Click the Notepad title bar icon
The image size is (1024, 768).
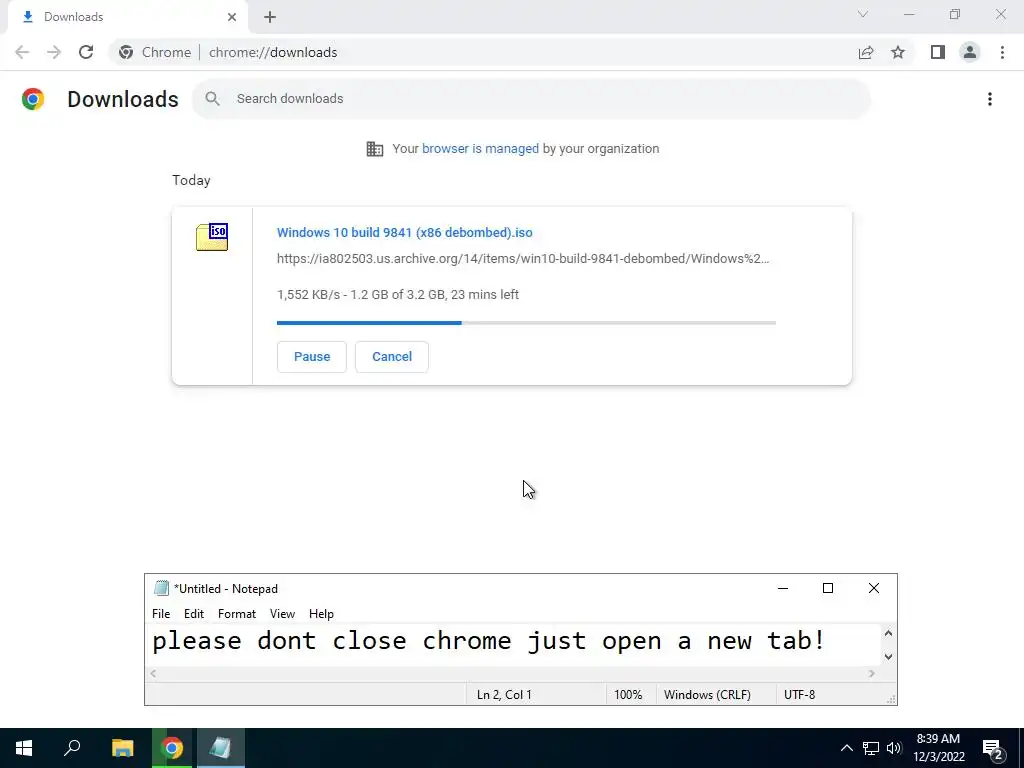(x=161, y=588)
